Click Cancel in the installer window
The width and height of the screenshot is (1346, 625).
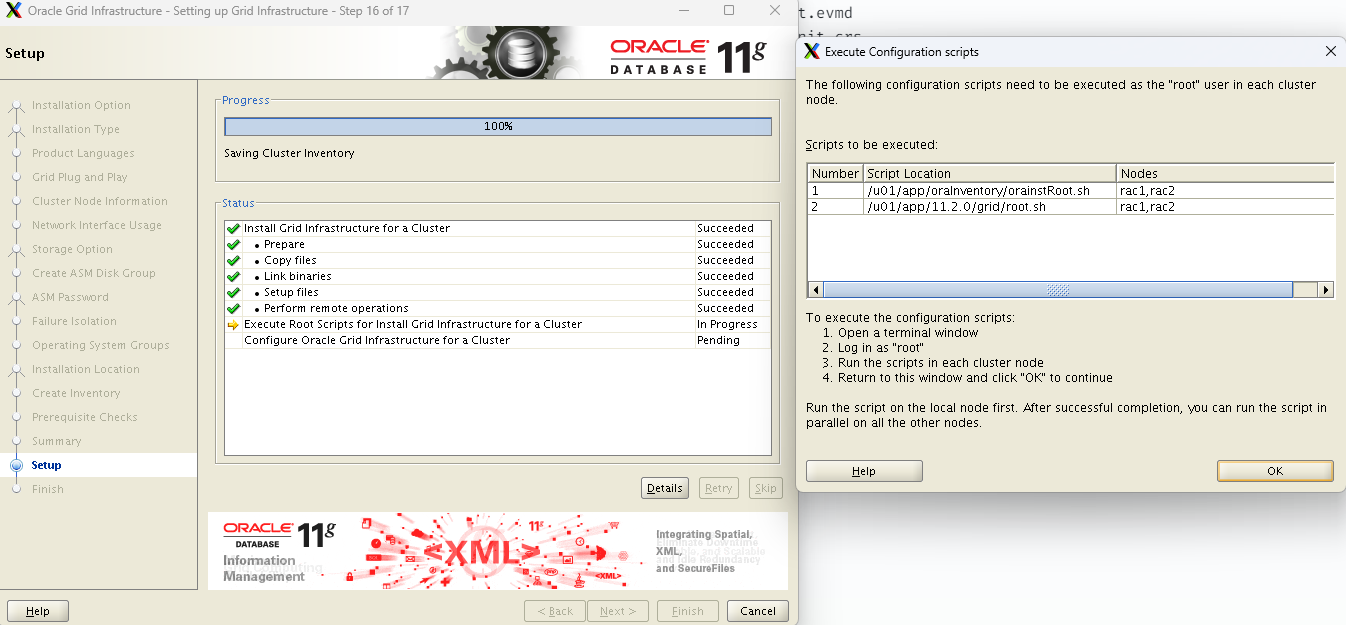click(758, 611)
